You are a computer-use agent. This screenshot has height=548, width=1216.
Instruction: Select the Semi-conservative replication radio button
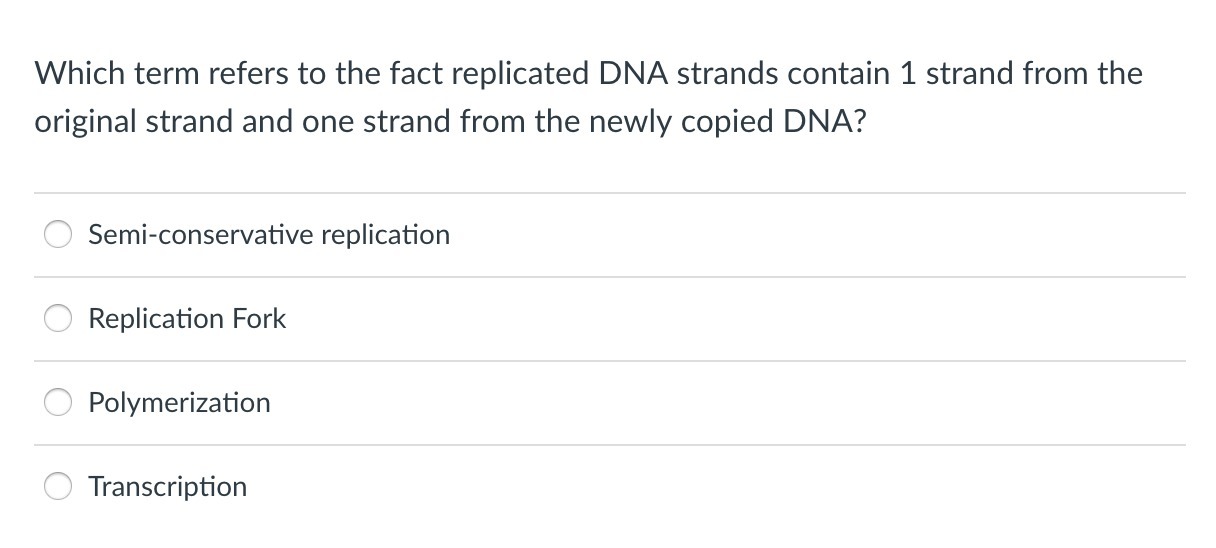click(57, 235)
